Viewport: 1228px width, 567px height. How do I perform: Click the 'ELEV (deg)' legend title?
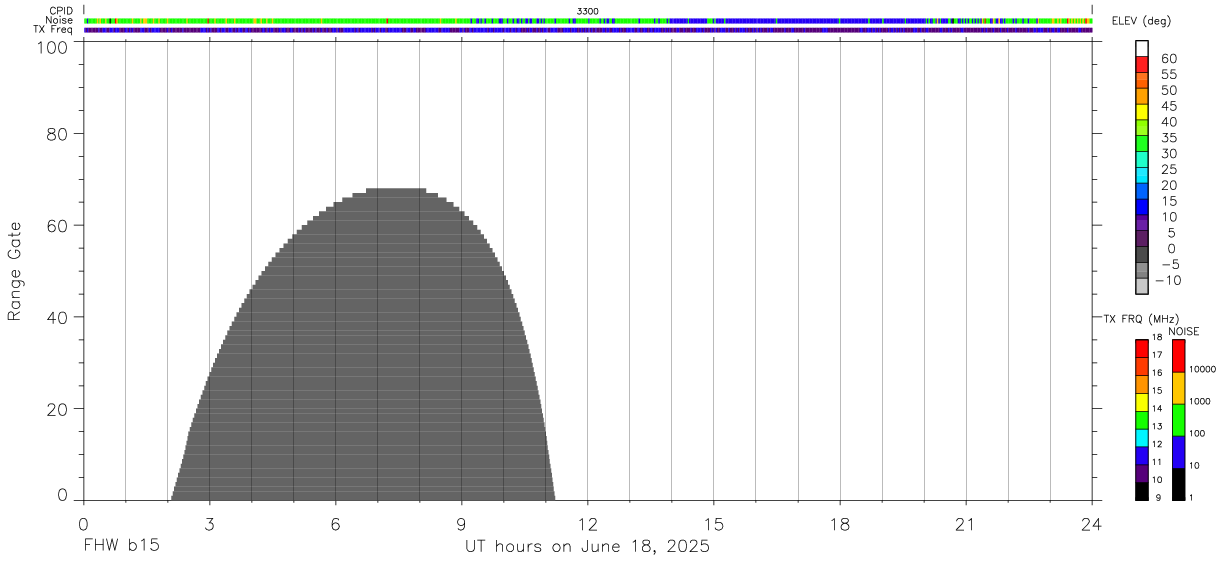[1141, 21]
